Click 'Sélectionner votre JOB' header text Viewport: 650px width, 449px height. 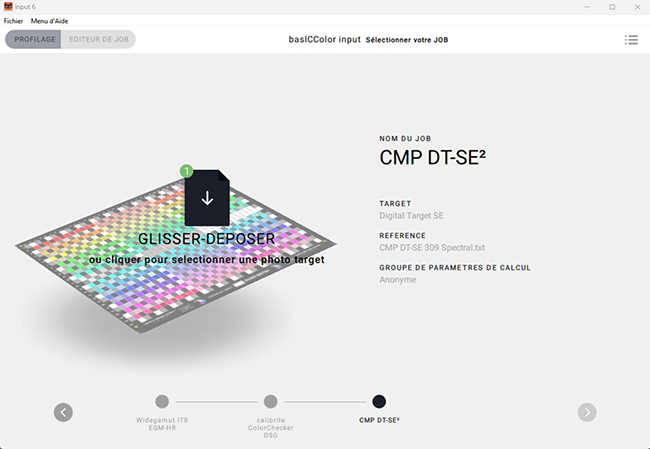407,40
